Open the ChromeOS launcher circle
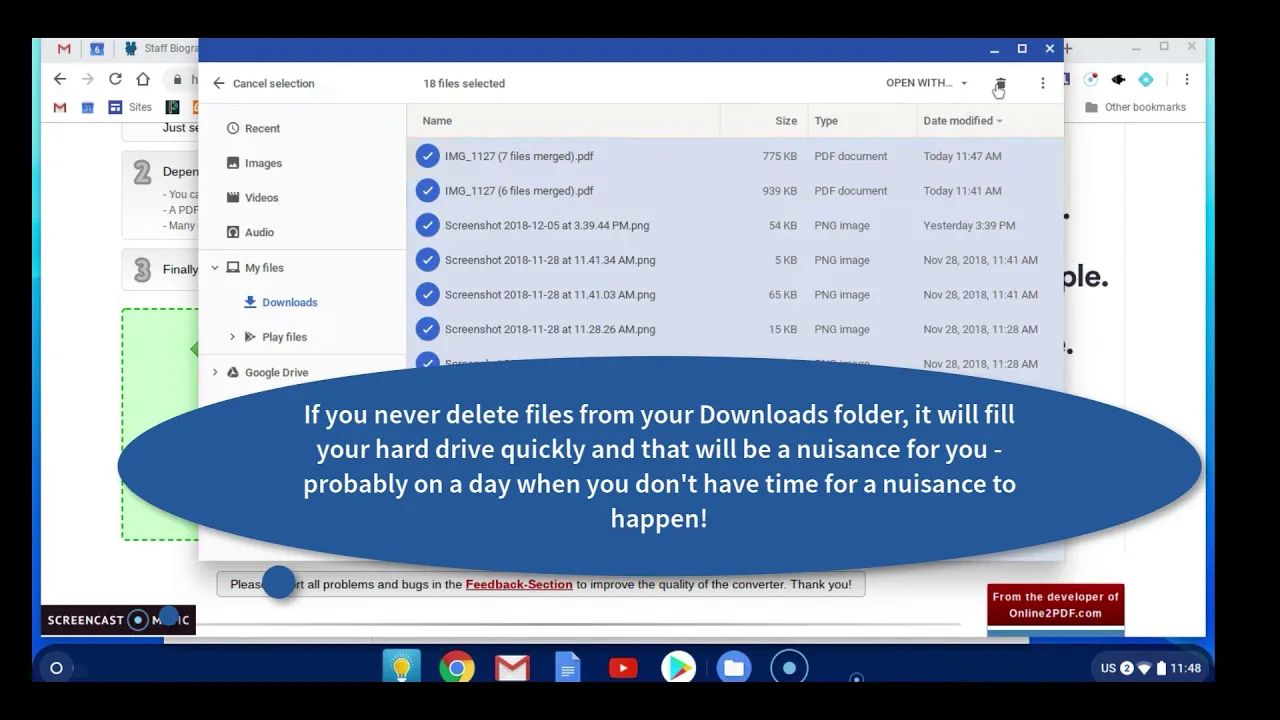The image size is (1280, 720). (56, 668)
